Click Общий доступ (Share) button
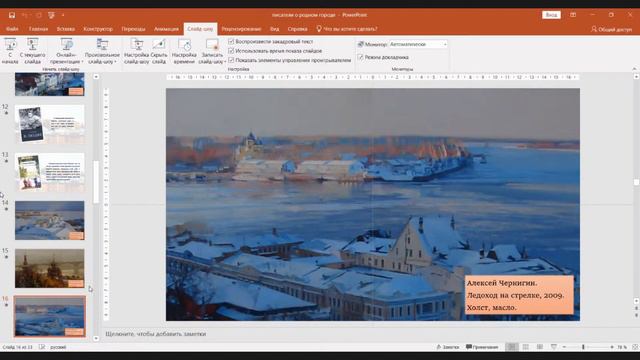This screenshot has height=360, width=640. pos(611,29)
